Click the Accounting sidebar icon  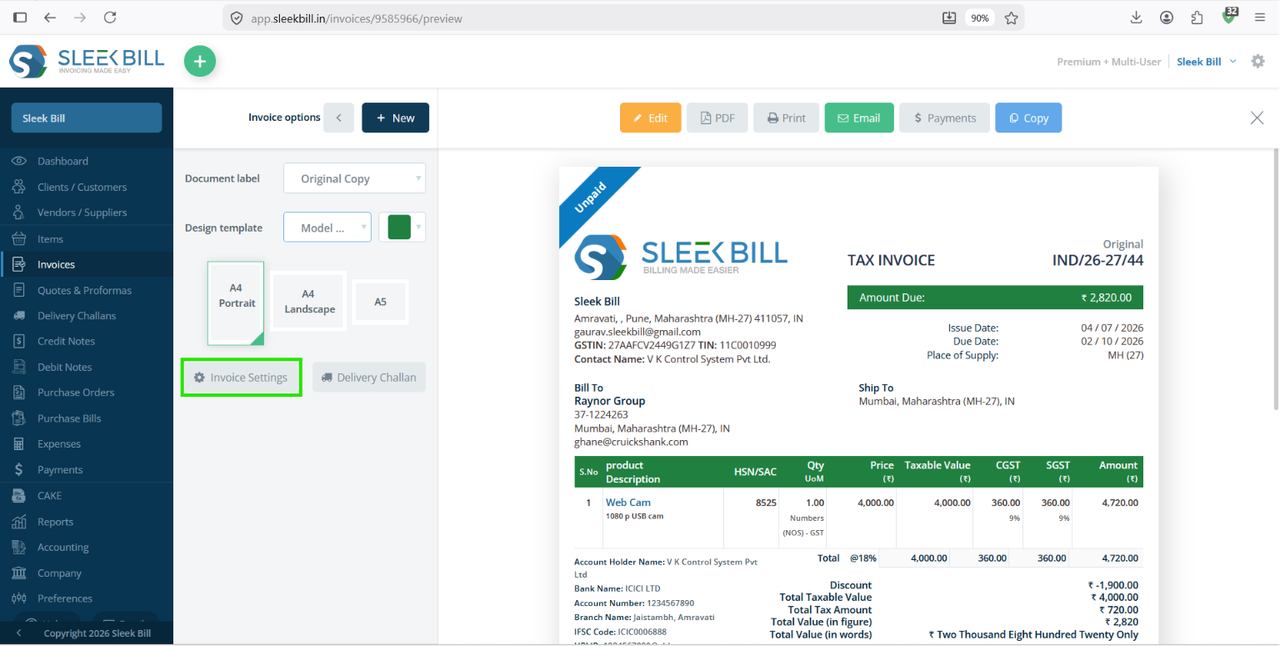[x=19, y=547]
